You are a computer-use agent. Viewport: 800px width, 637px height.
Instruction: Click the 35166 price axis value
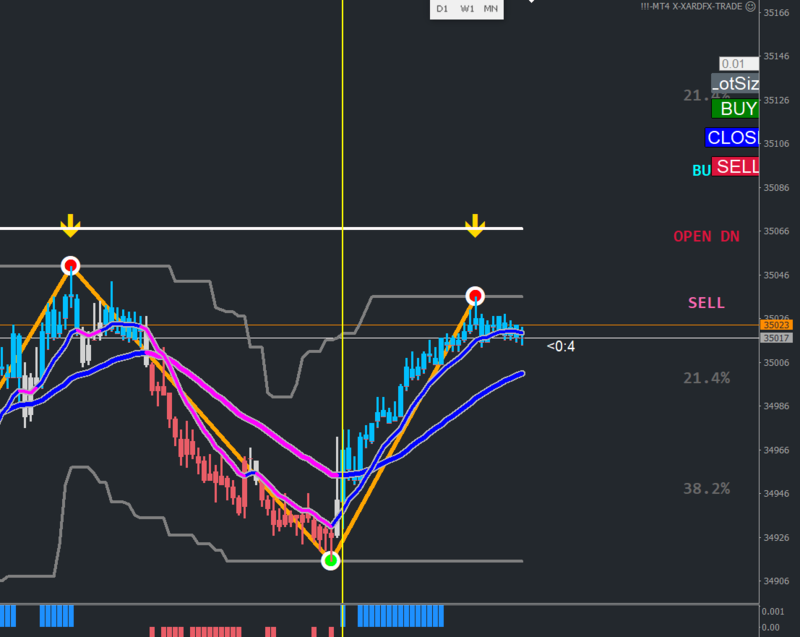[x=776, y=13]
